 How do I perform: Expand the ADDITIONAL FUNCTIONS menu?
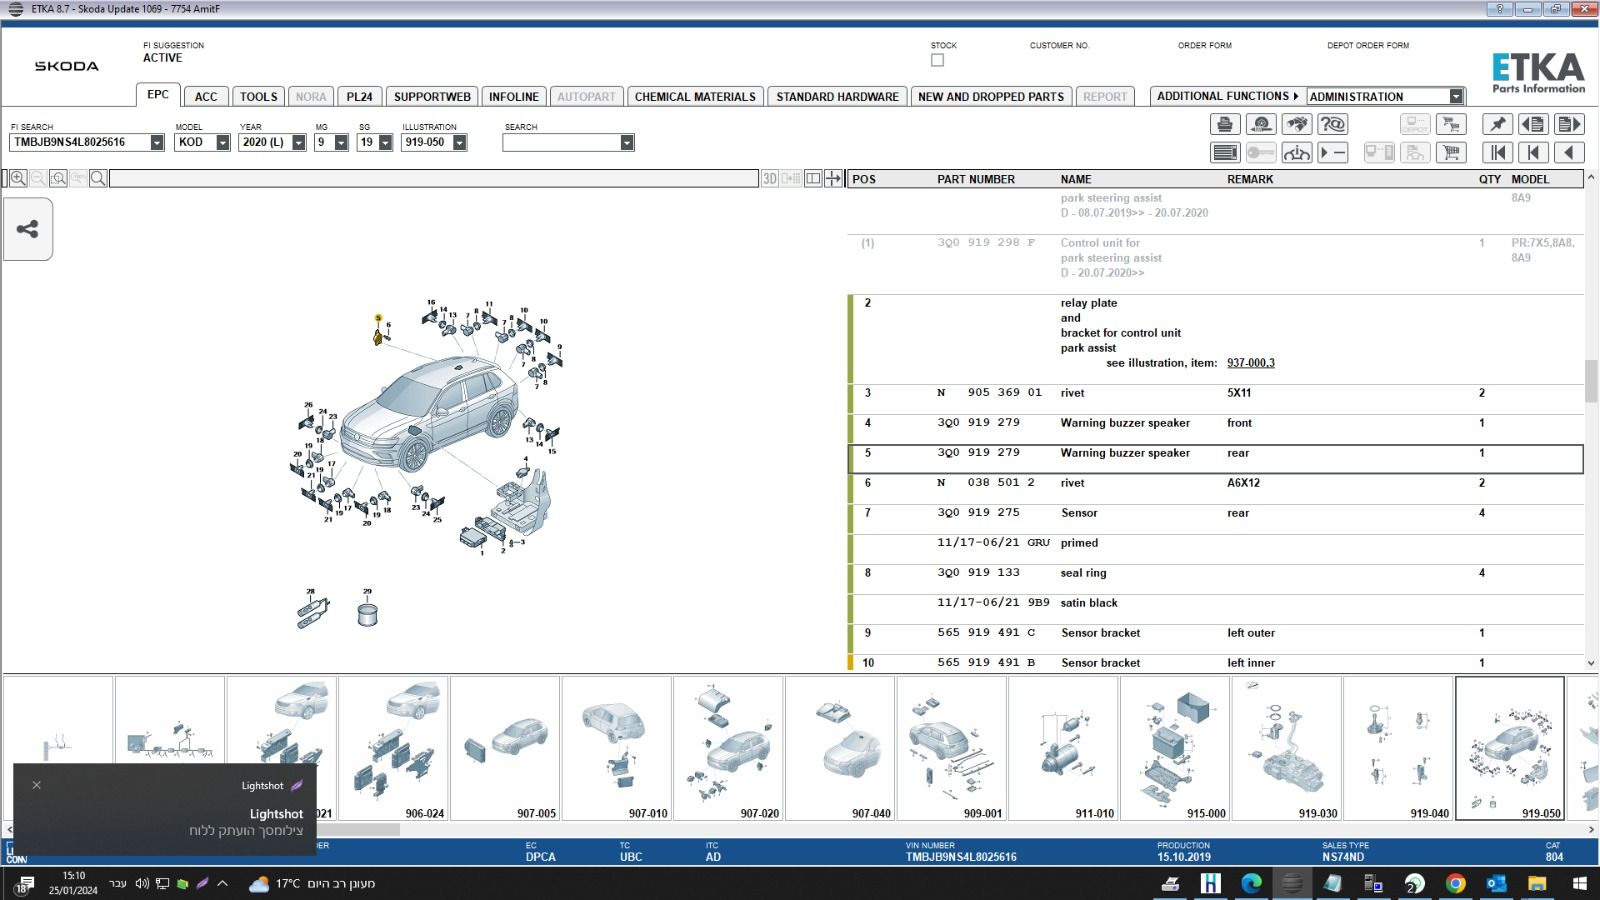1228,96
